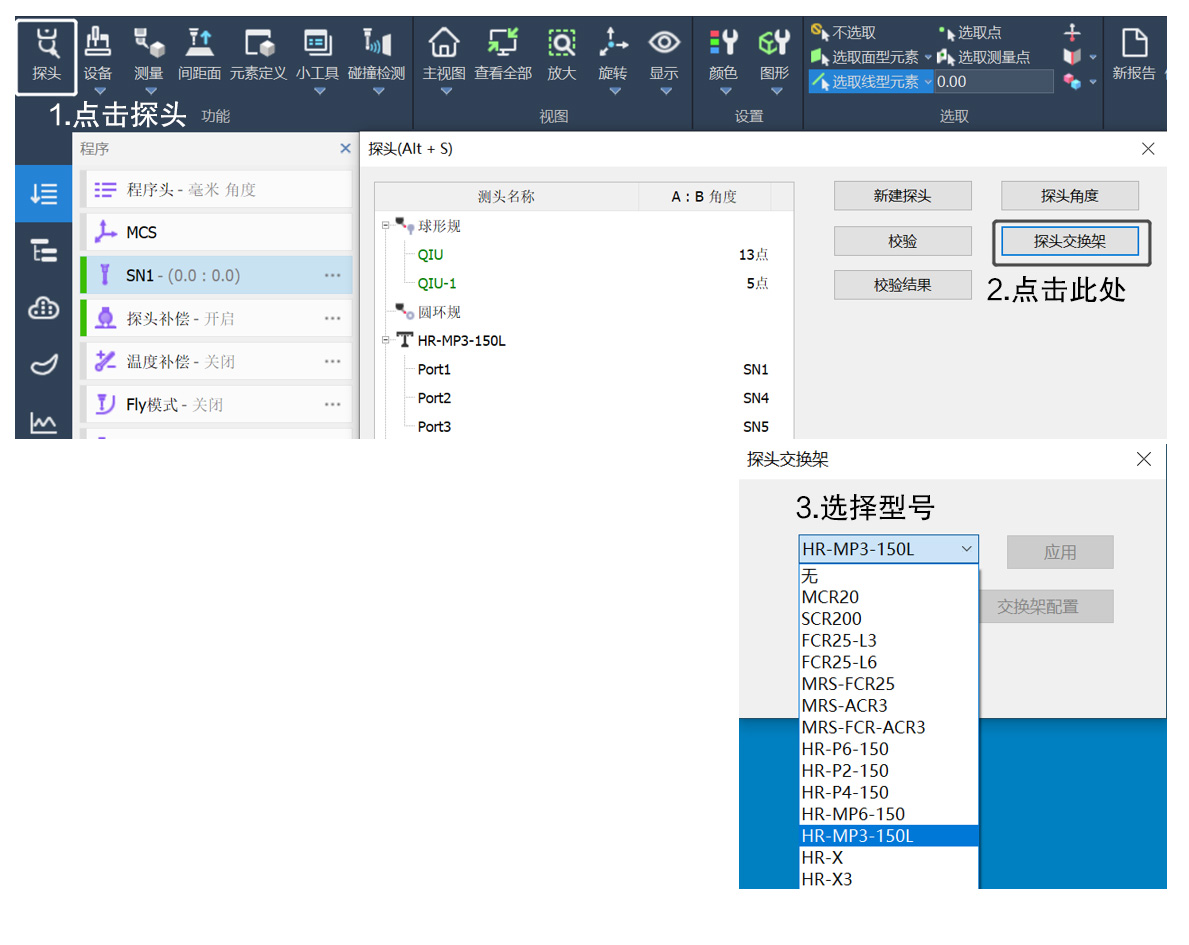Click the 新建探头 button

coord(902,196)
